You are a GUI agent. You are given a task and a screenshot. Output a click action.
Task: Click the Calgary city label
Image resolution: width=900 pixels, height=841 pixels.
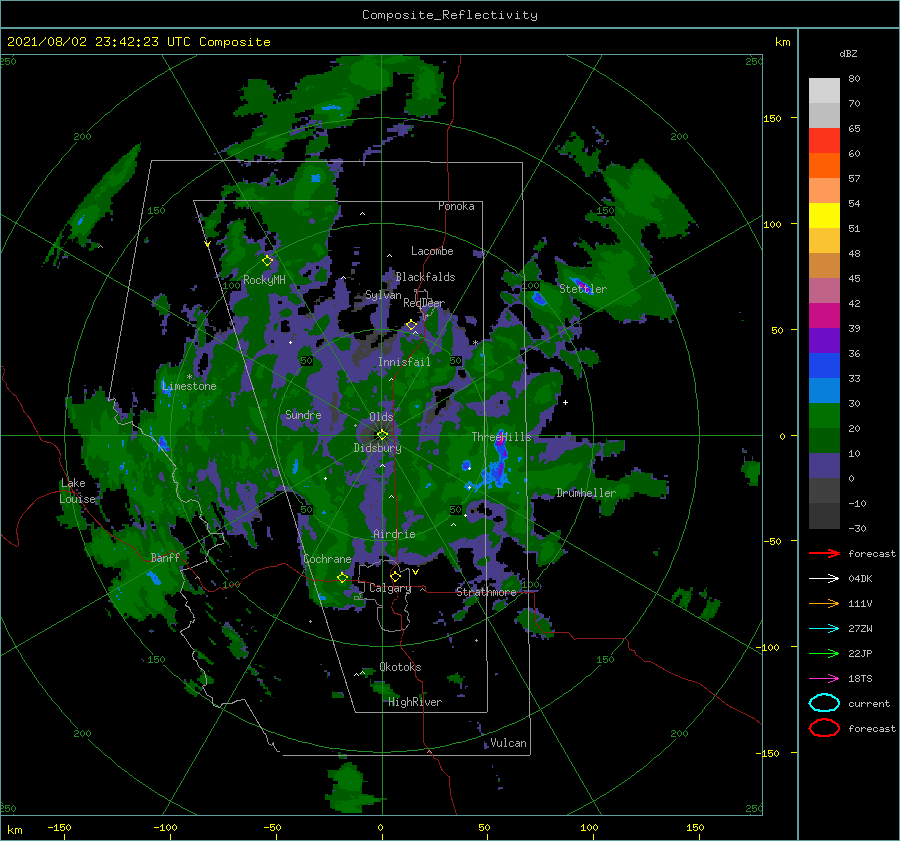click(390, 588)
